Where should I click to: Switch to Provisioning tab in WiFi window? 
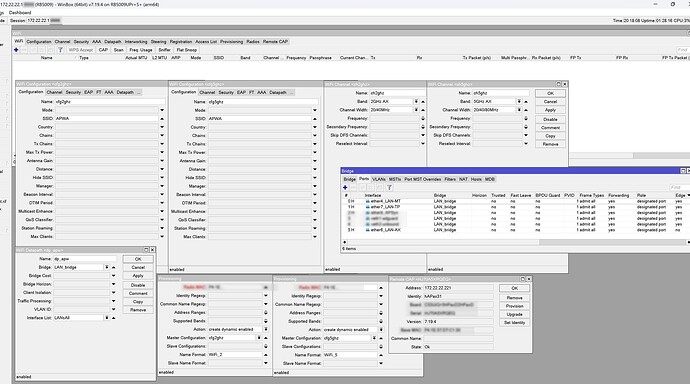(231, 42)
